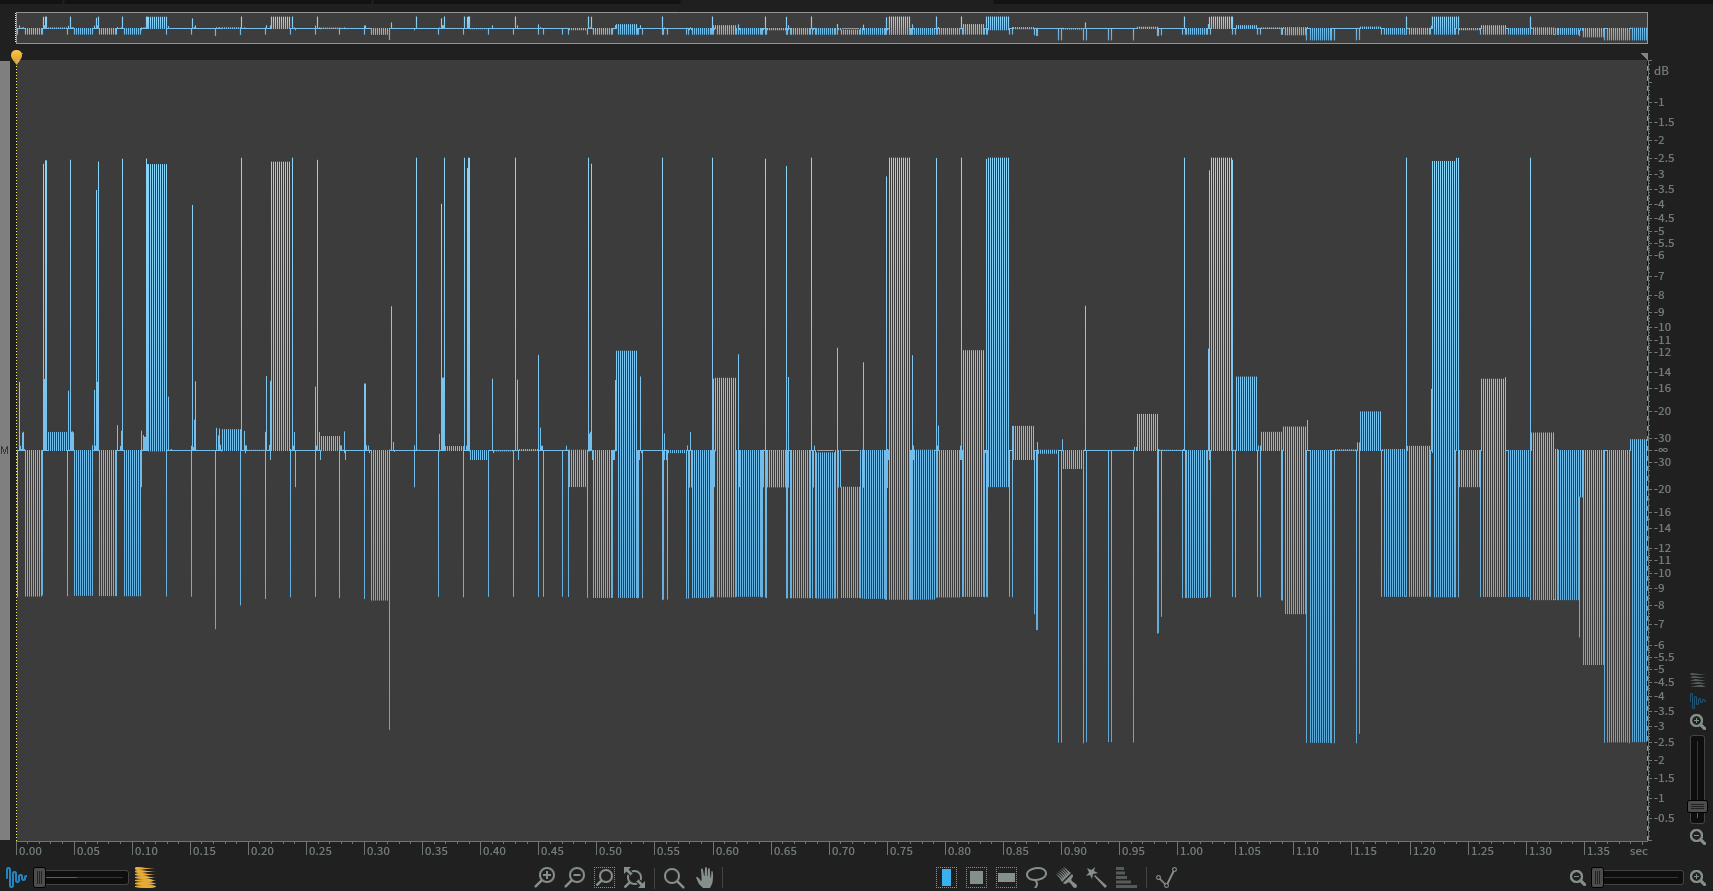The height and width of the screenshot is (891, 1713).
Task: Select the Frequency selection tool
Action: click(x=1007, y=878)
